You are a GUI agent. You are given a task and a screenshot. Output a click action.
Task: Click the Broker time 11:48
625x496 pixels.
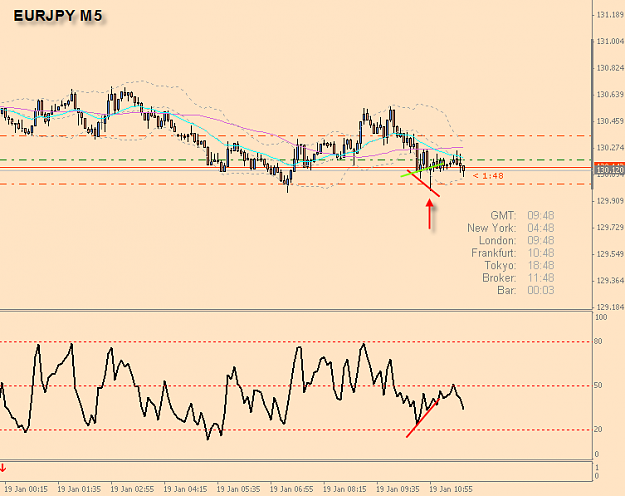tap(541, 278)
